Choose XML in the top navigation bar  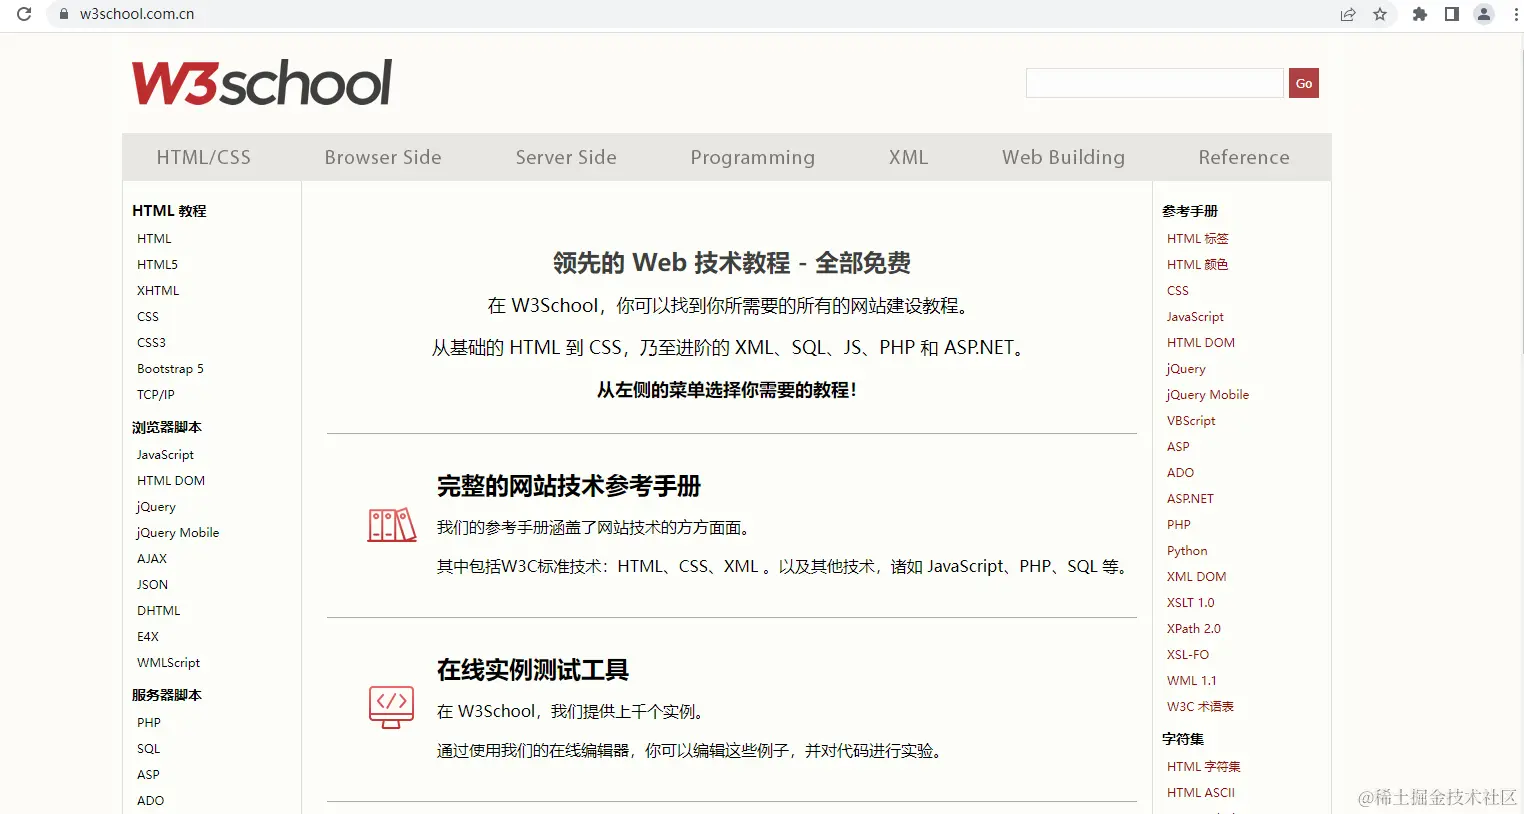pos(909,157)
